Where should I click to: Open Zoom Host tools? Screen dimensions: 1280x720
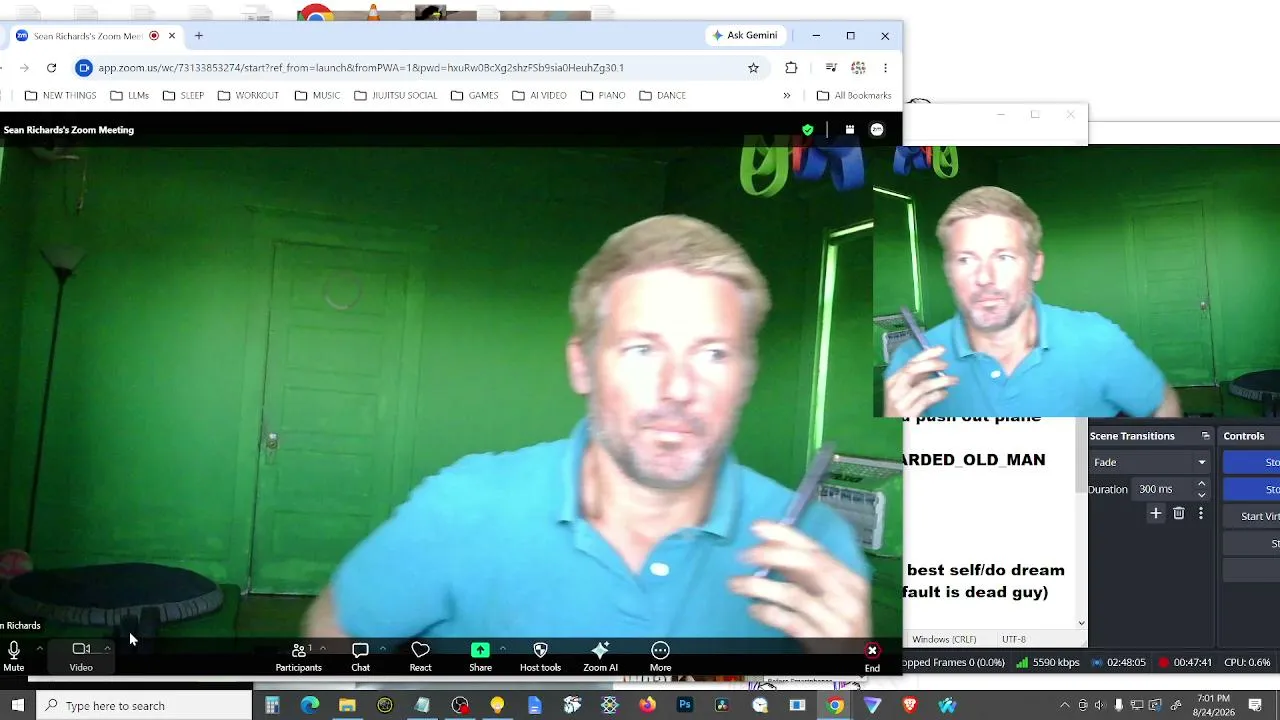click(540, 656)
